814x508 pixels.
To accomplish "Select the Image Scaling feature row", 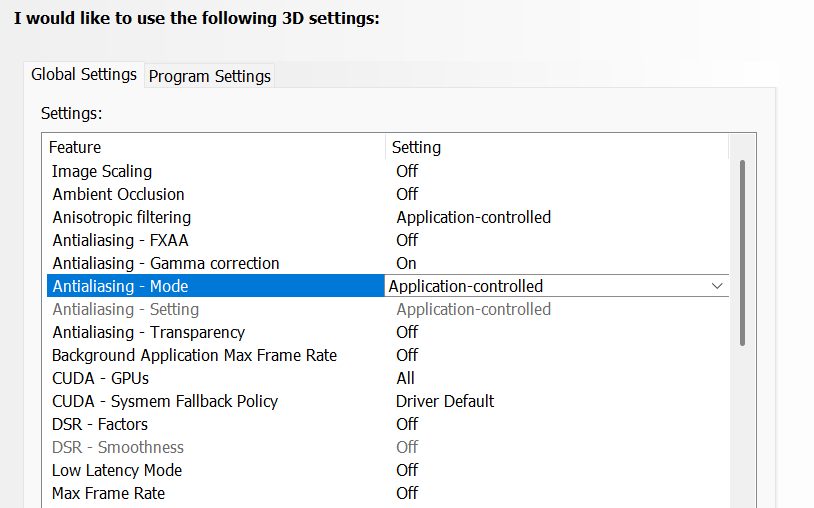I will point(102,171).
